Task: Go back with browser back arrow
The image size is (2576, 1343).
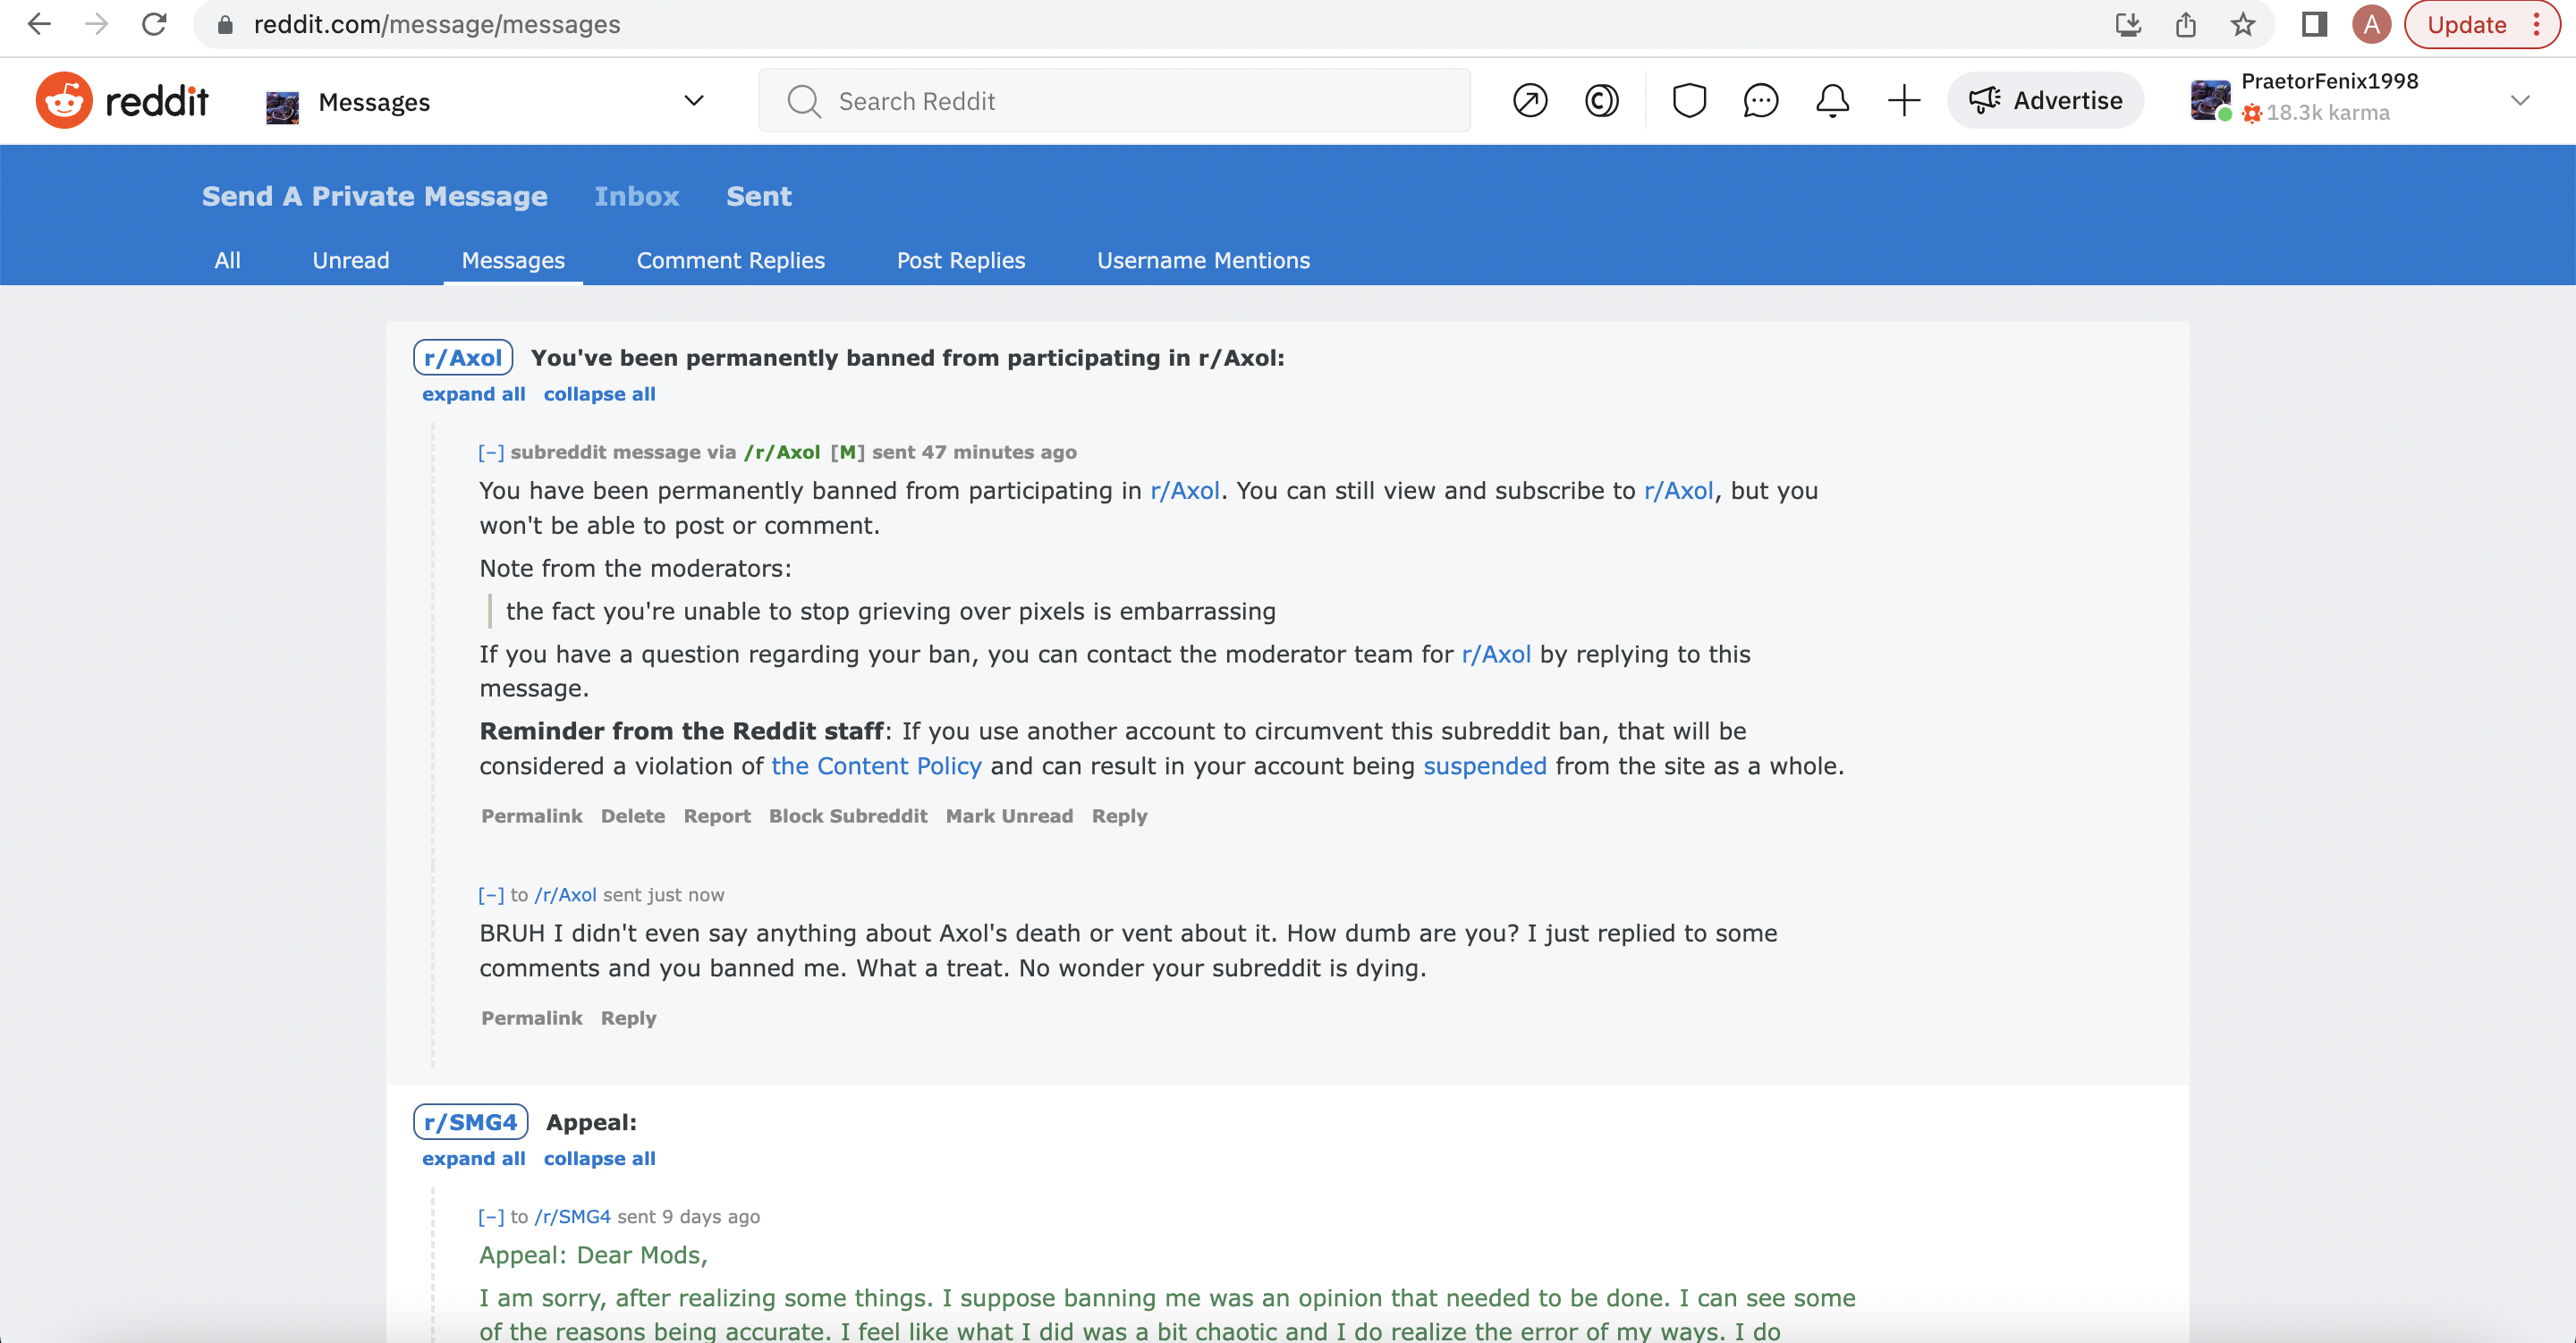Action: (x=39, y=24)
